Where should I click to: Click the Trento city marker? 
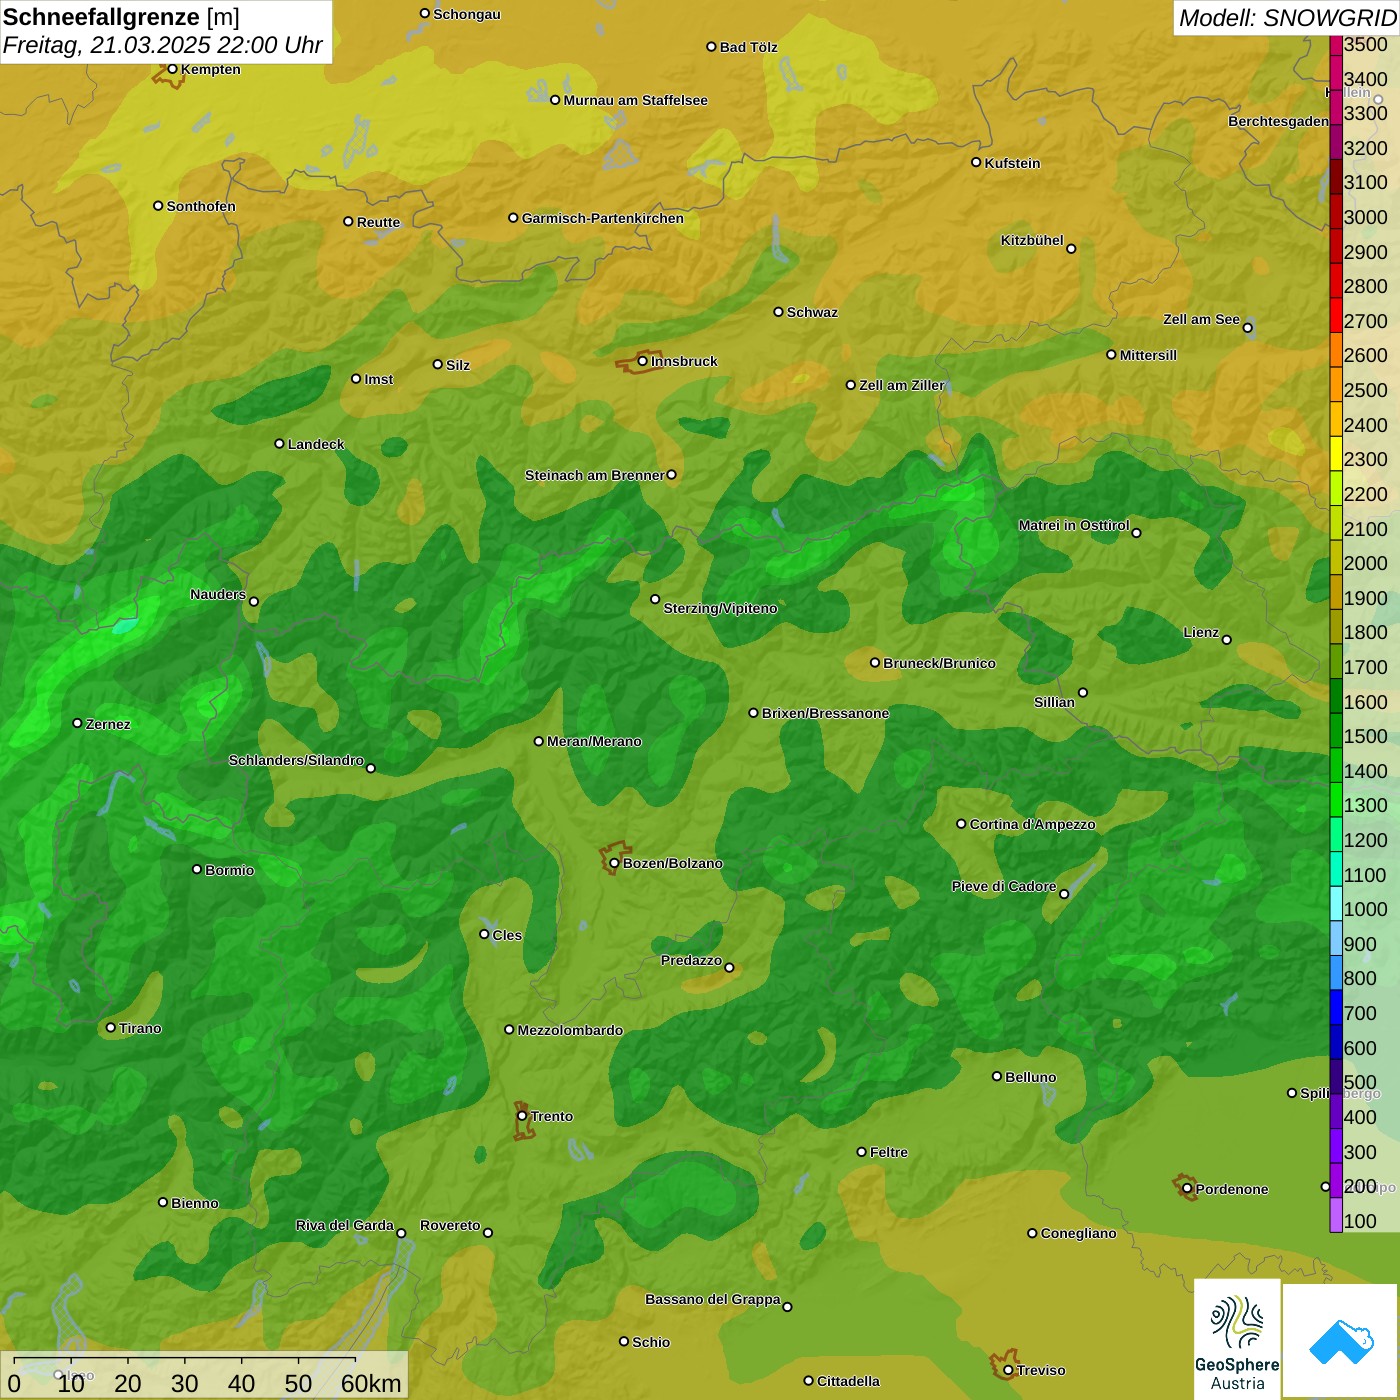[x=522, y=1116]
